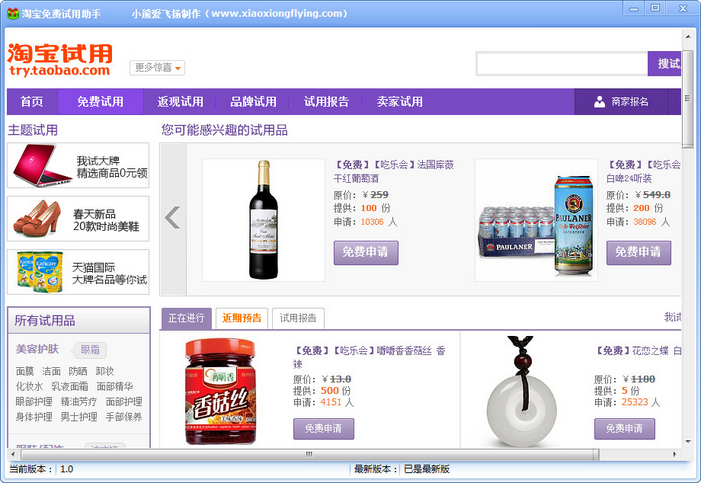Click 免费申请 for 香菇丝

323,428
